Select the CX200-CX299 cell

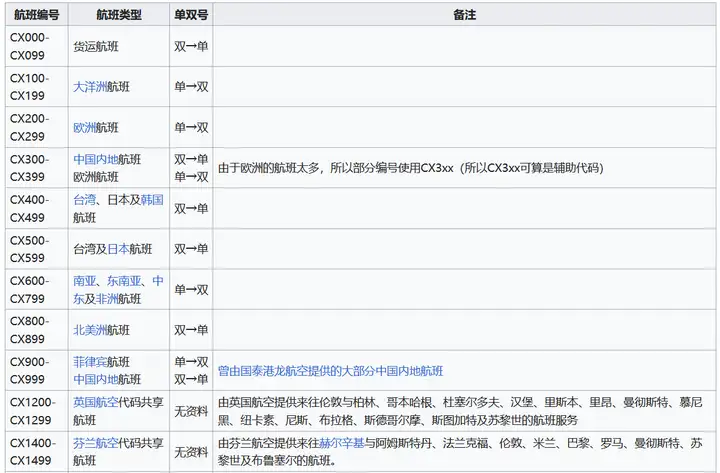[x=37, y=127]
